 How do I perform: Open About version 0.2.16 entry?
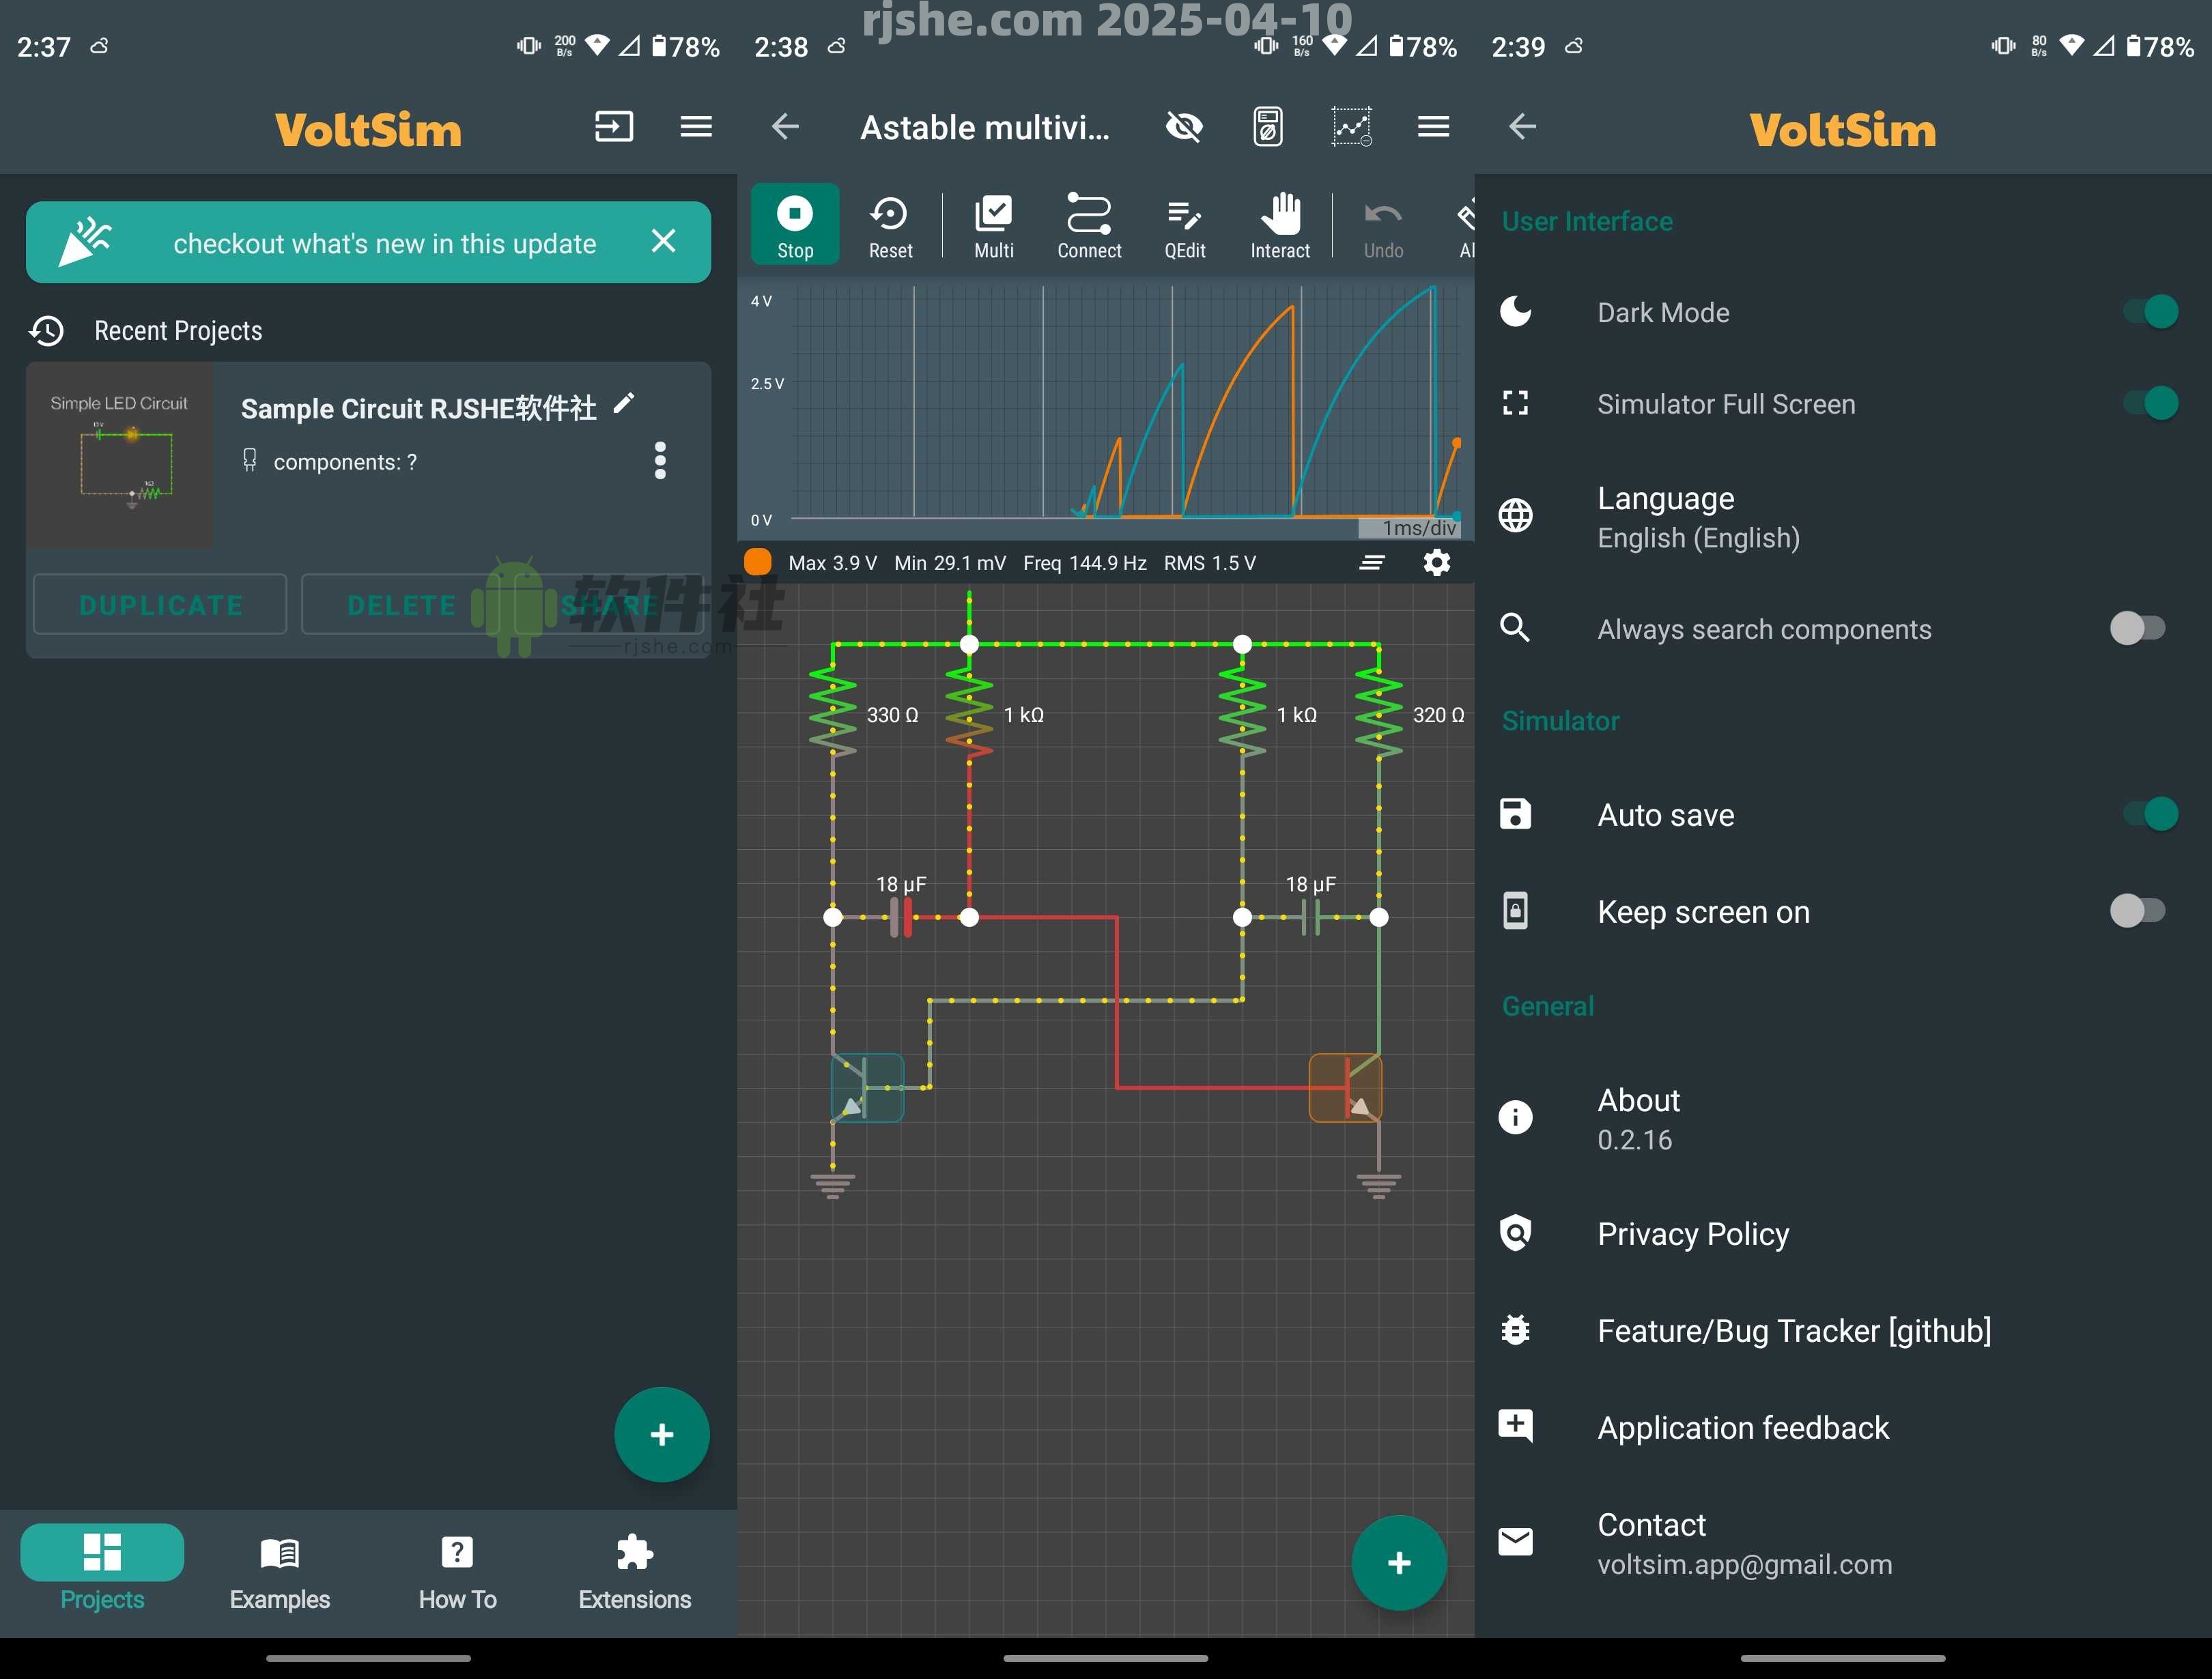tap(1843, 1118)
